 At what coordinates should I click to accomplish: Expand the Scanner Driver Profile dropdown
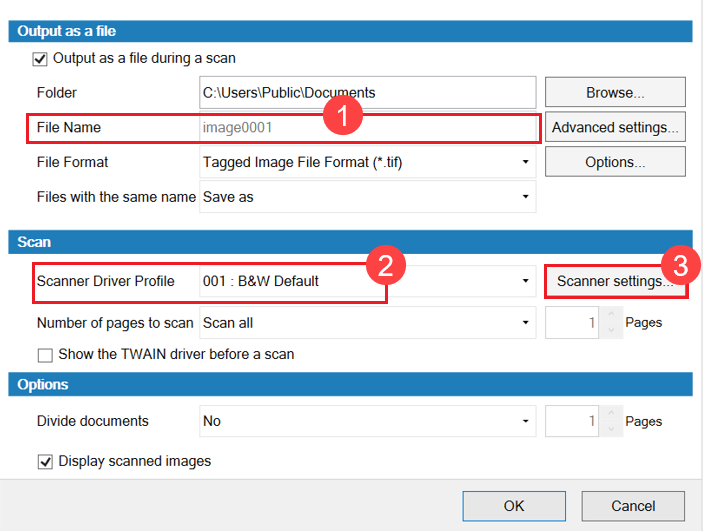pos(368,281)
